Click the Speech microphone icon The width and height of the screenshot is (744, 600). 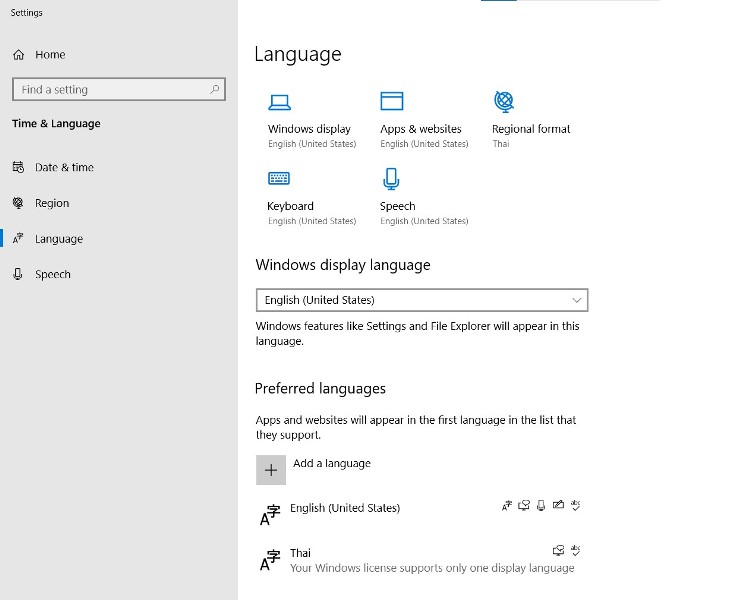click(391, 179)
